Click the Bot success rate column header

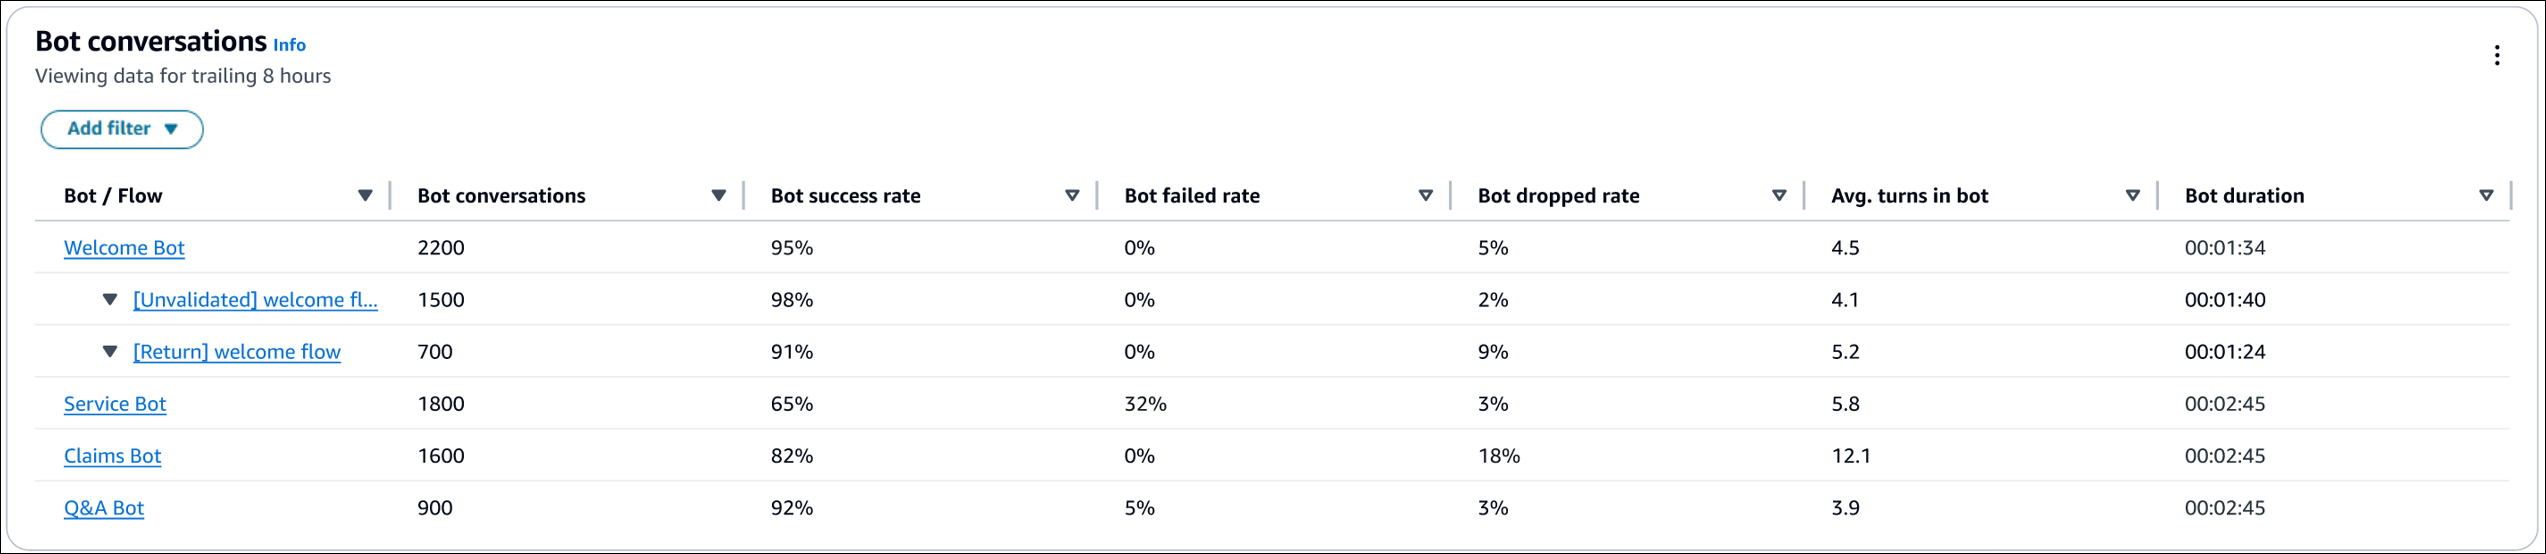845,196
